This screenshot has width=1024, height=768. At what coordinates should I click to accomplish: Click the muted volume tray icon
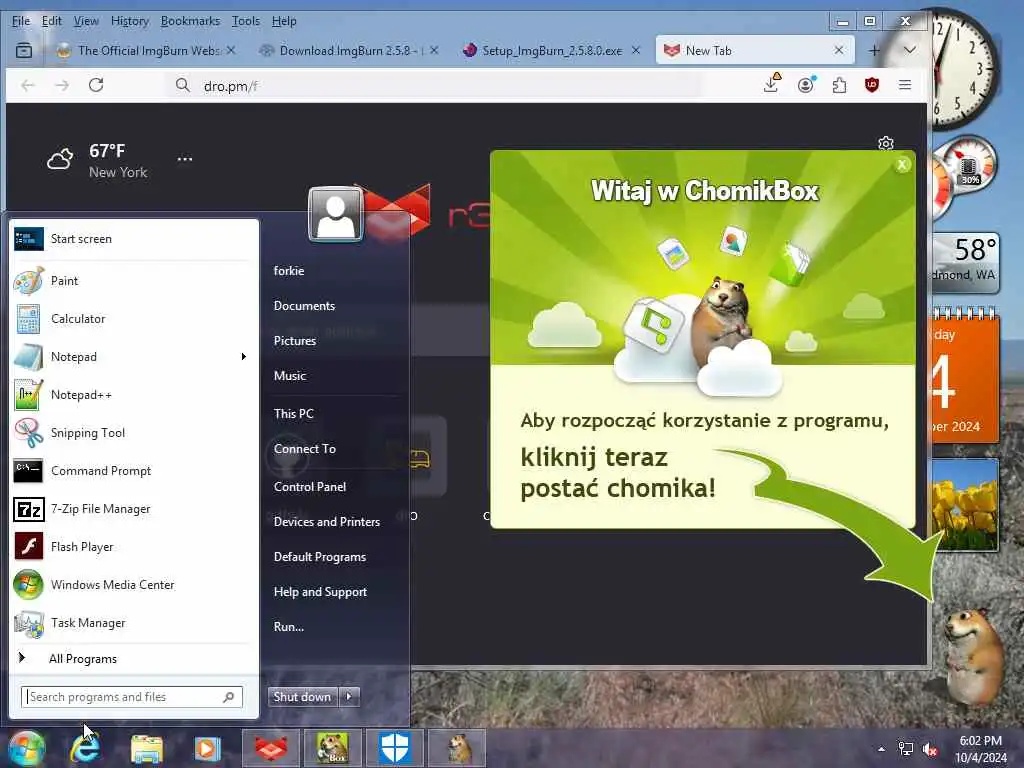pos(930,749)
